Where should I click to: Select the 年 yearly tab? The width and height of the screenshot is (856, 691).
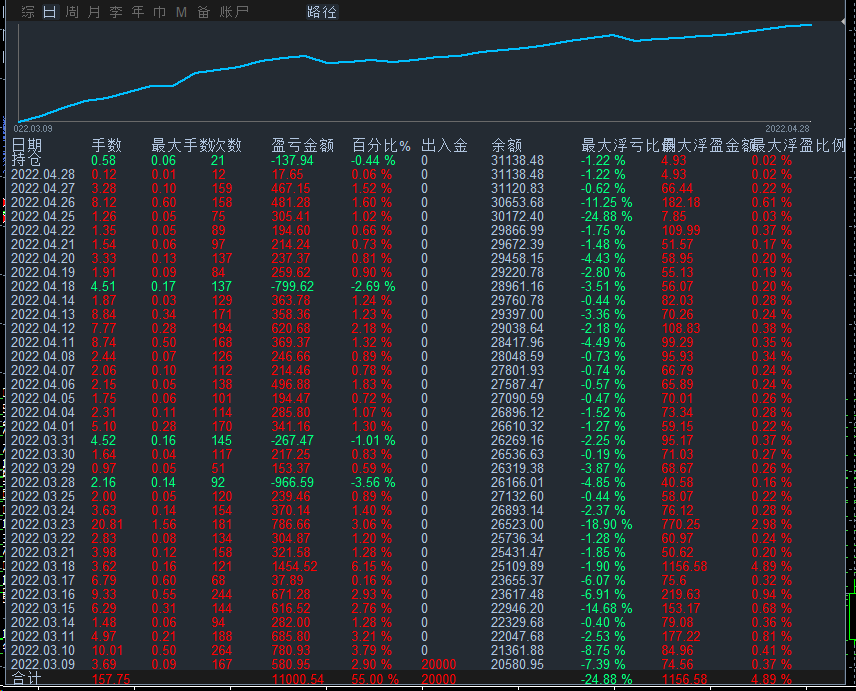click(x=138, y=12)
